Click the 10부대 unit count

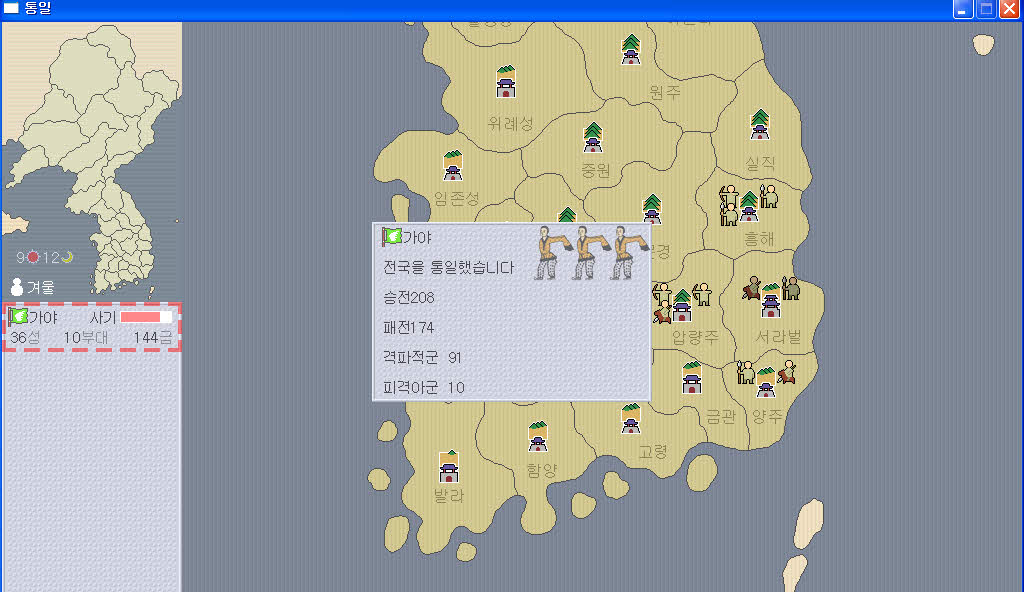(86, 338)
